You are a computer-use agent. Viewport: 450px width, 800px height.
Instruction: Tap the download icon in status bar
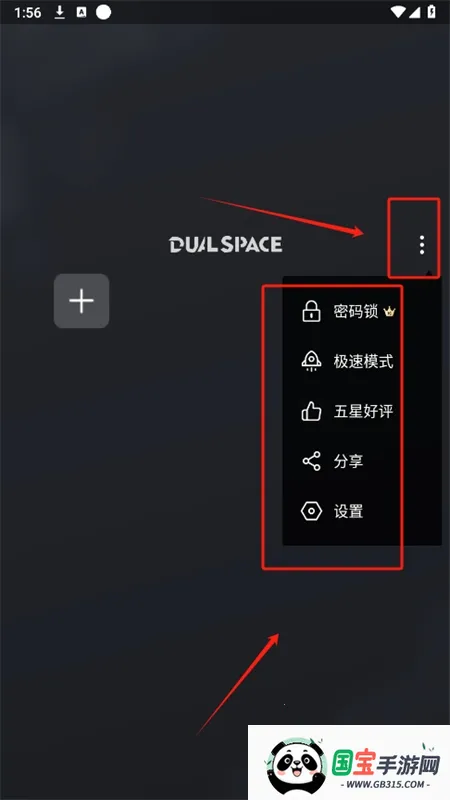click(x=60, y=12)
